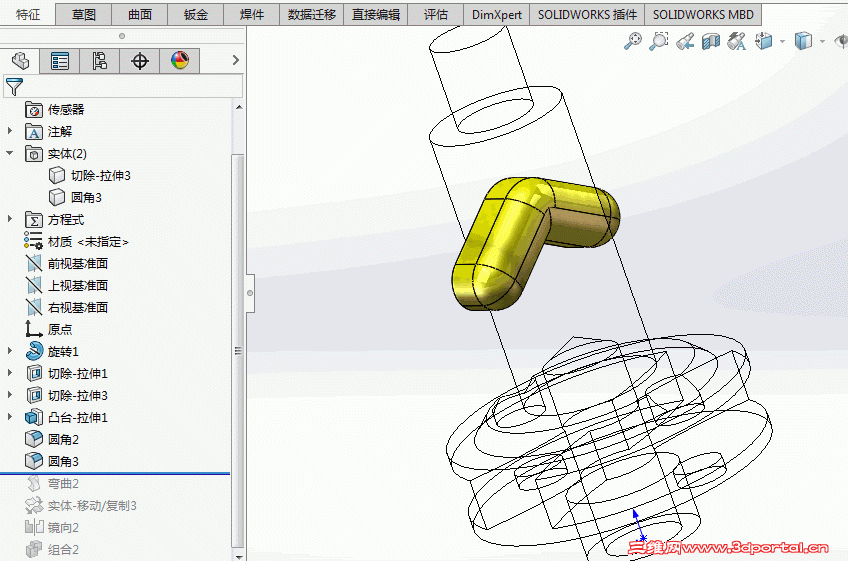Select the 切除-拉伸3 solid body entry

(x=90, y=176)
